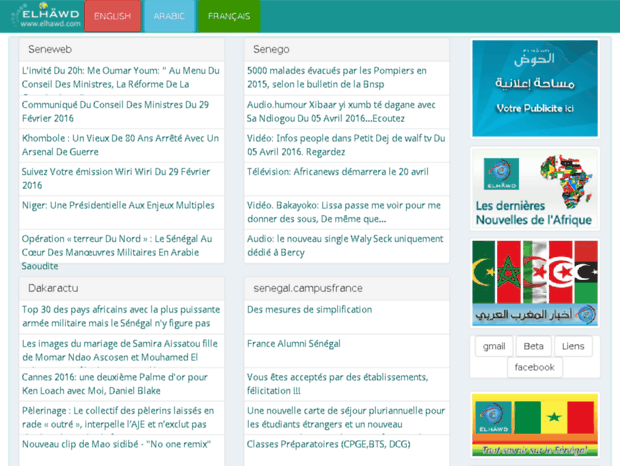This screenshot has width=620, height=466.
Task: Open the Dakaractu section header
Action: [x=122, y=288]
